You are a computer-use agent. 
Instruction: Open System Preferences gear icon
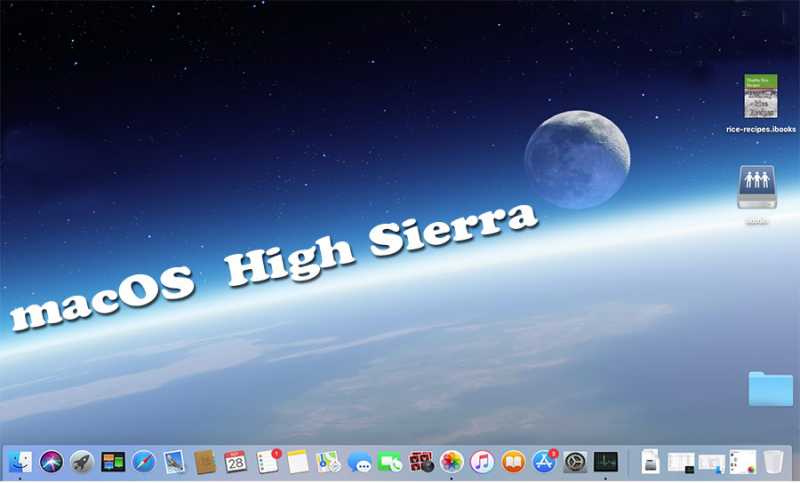click(575, 462)
